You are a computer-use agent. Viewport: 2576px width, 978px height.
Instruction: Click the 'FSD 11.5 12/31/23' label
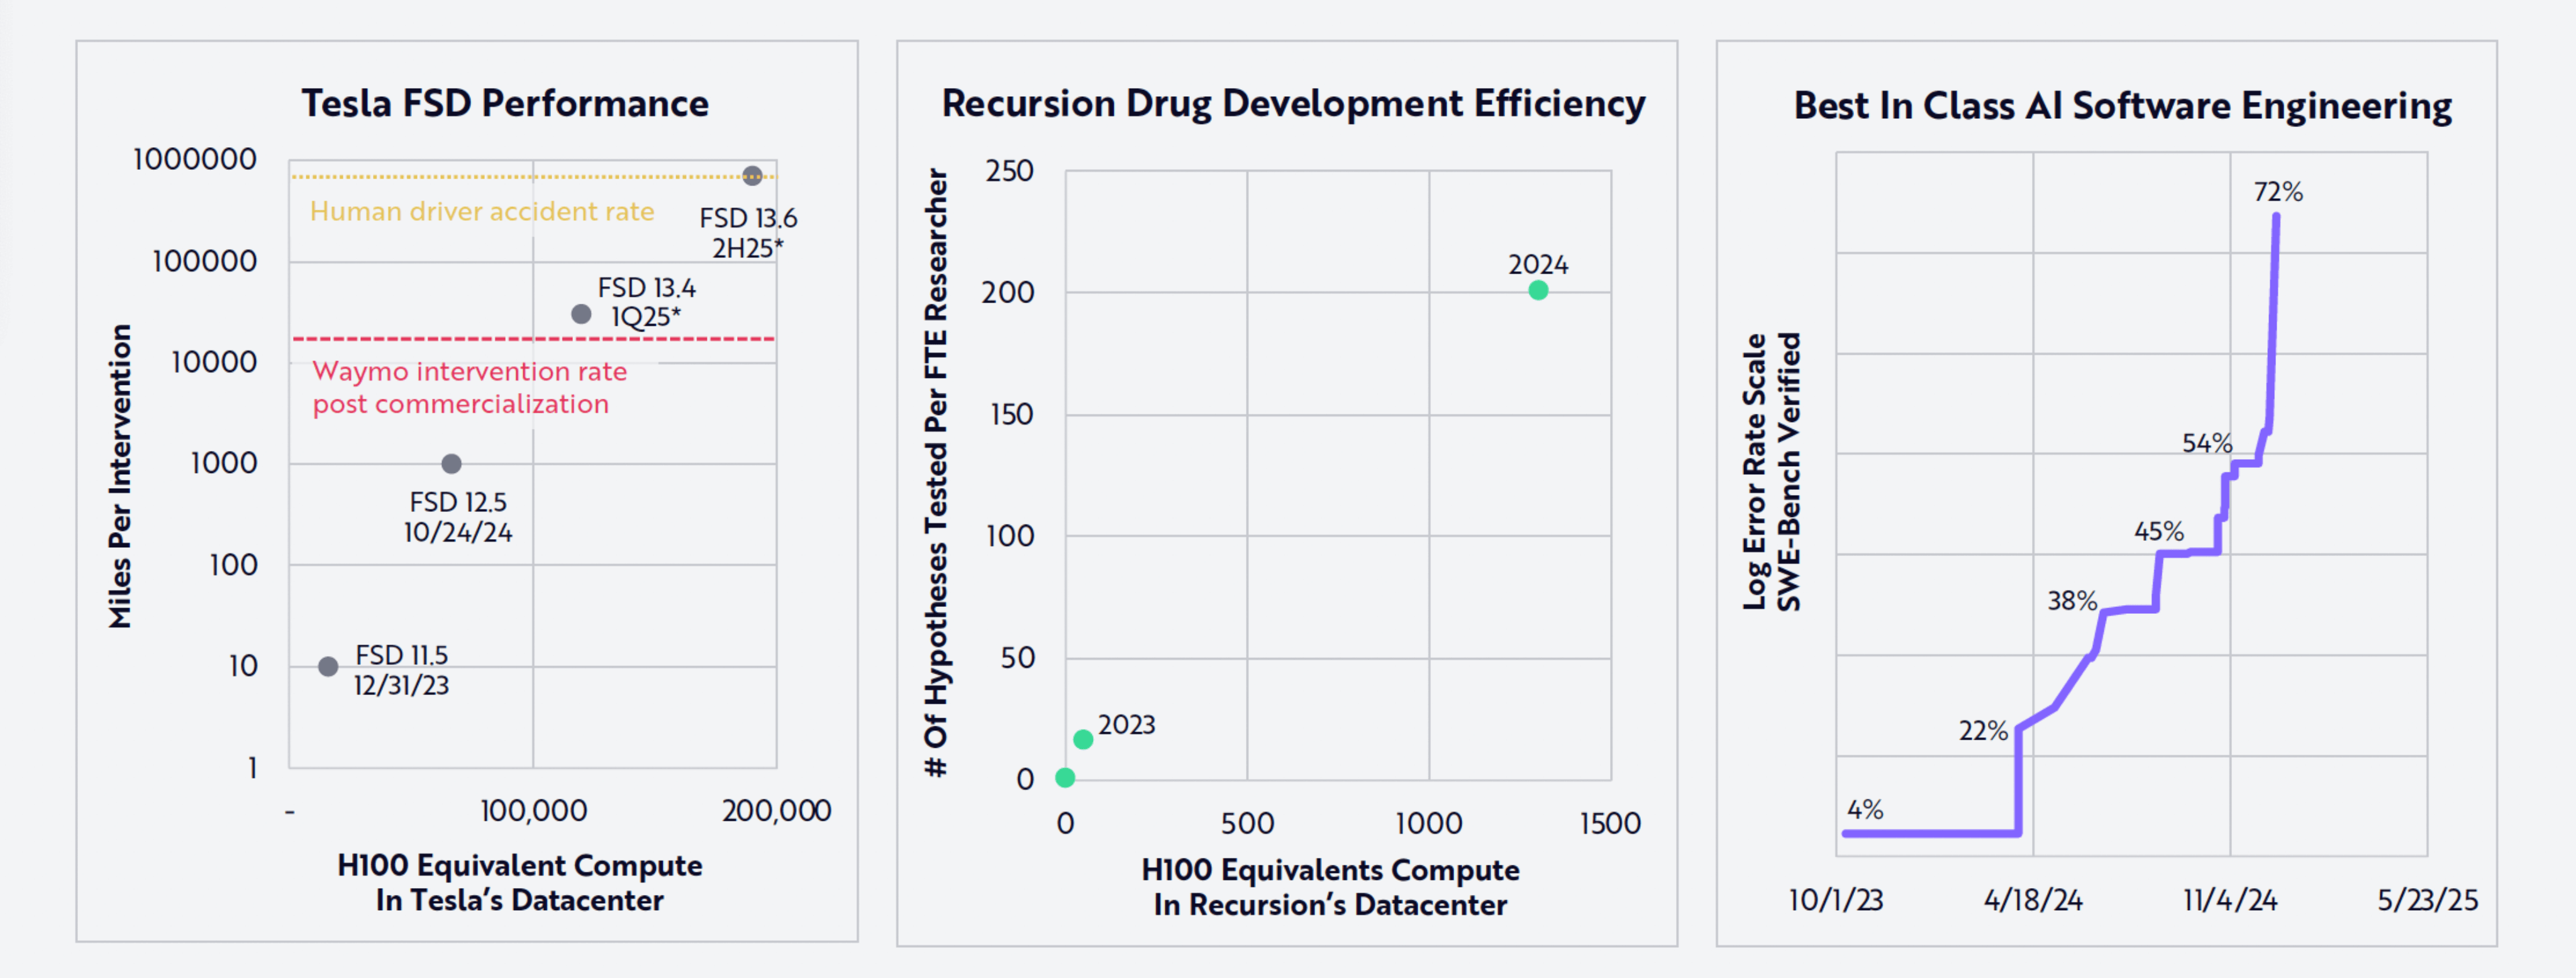[401, 671]
